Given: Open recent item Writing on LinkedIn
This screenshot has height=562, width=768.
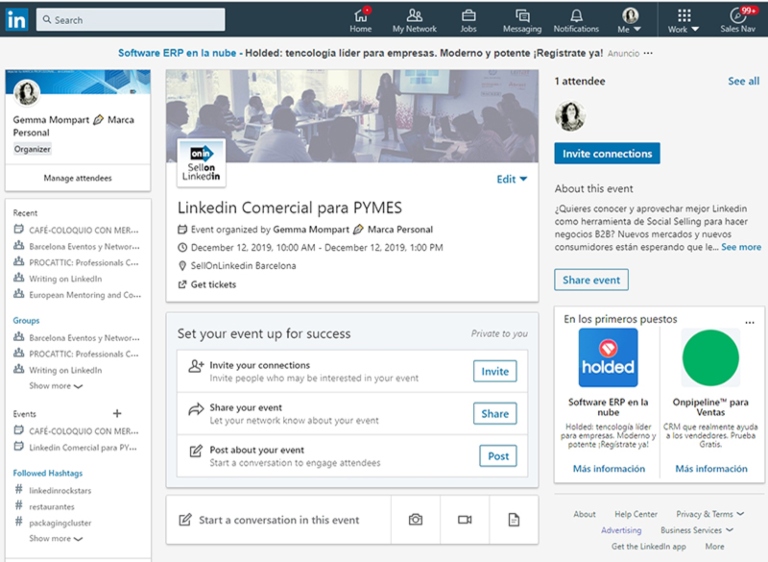Looking at the screenshot, I should pyautogui.click(x=66, y=279).
